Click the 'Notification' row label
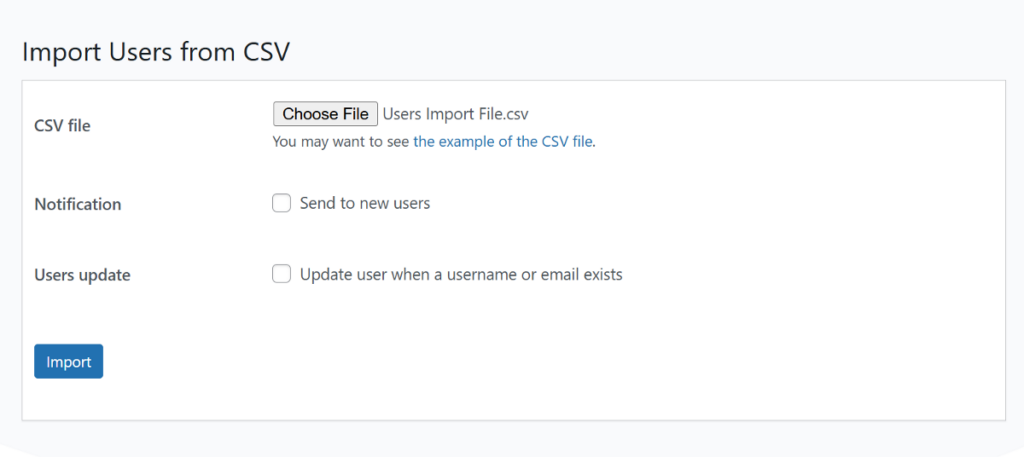1024x457 pixels. (x=78, y=204)
